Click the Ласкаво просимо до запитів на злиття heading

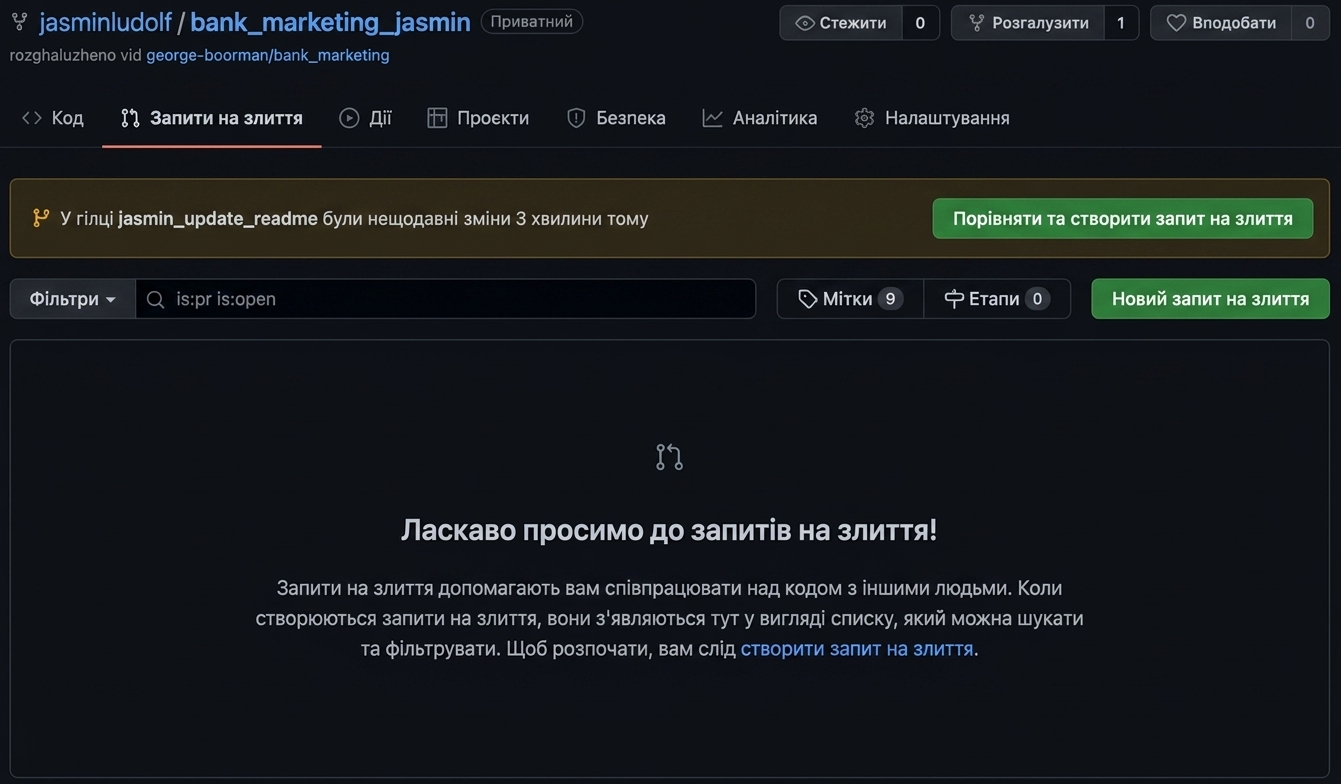[x=669, y=529]
